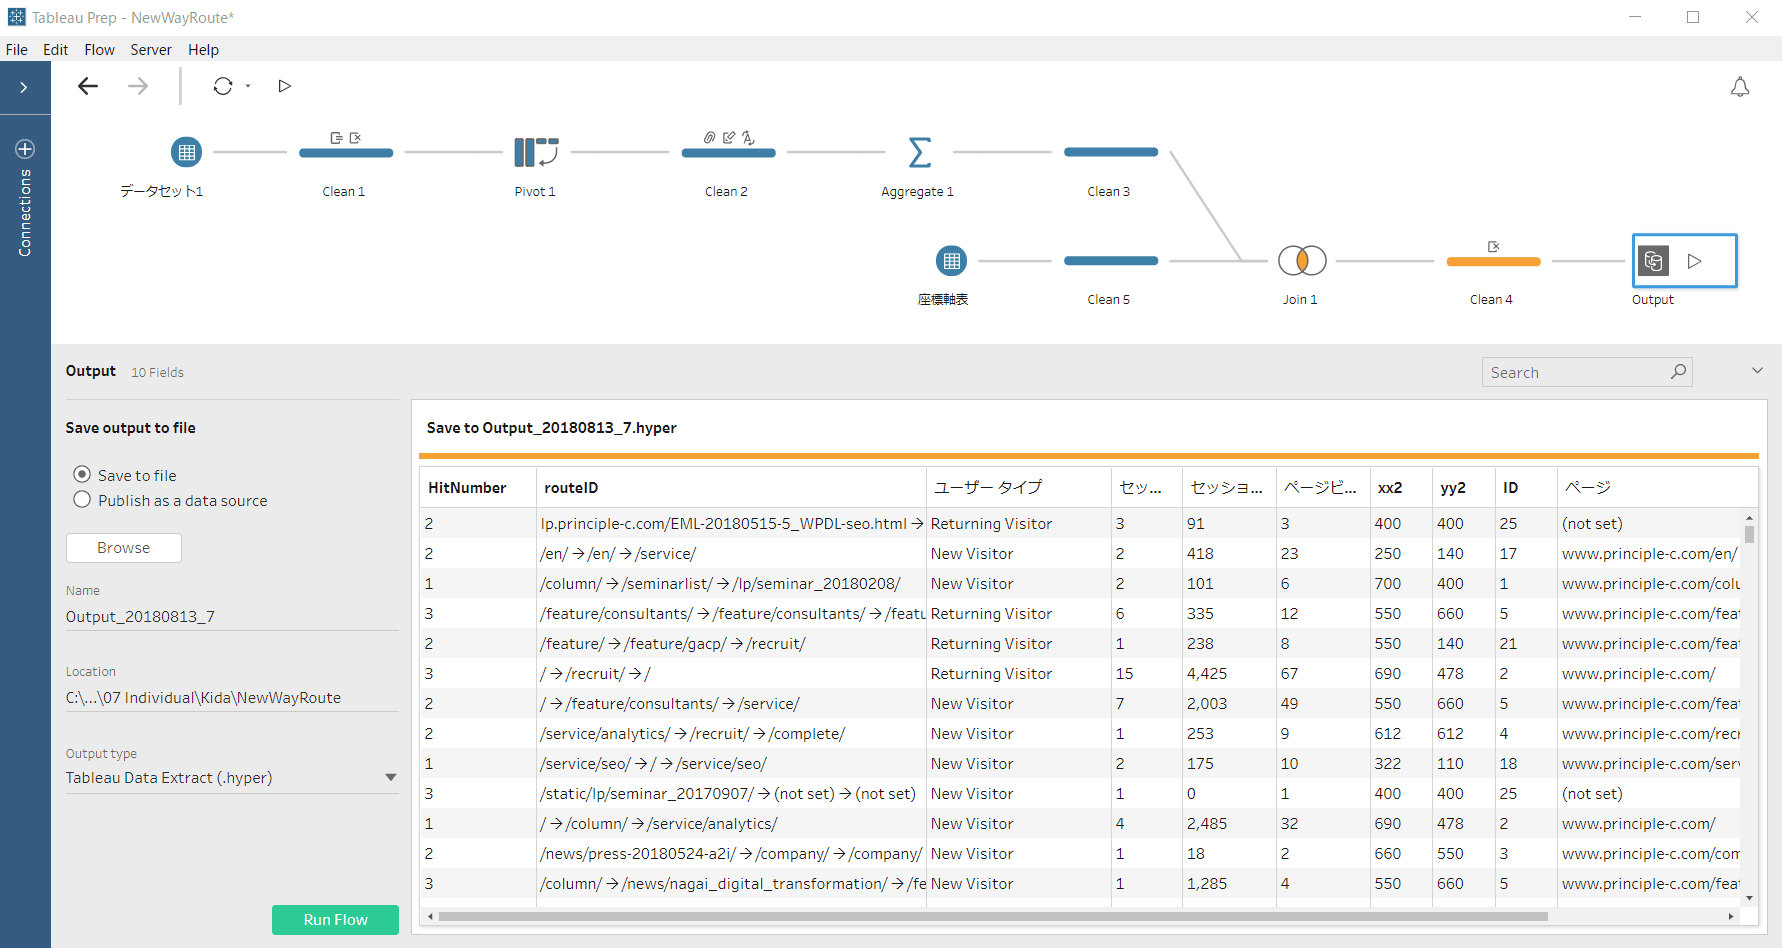Choose Publish as a data source option
The width and height of the screenshot is (1782, 948).
click(x=82, y=500)
